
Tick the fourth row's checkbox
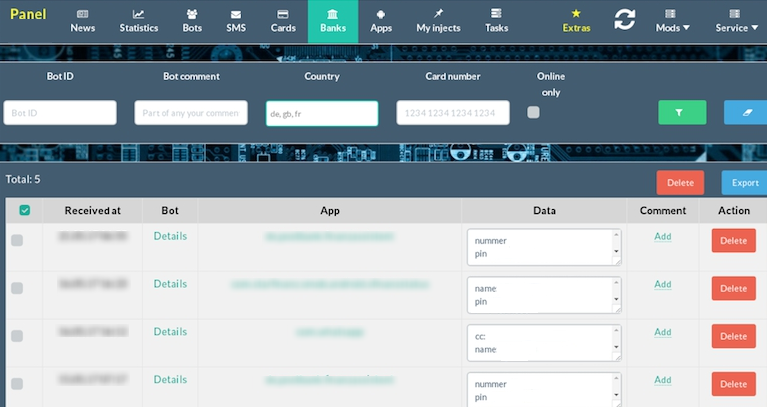pyautogui.click(x=17, y=384)
